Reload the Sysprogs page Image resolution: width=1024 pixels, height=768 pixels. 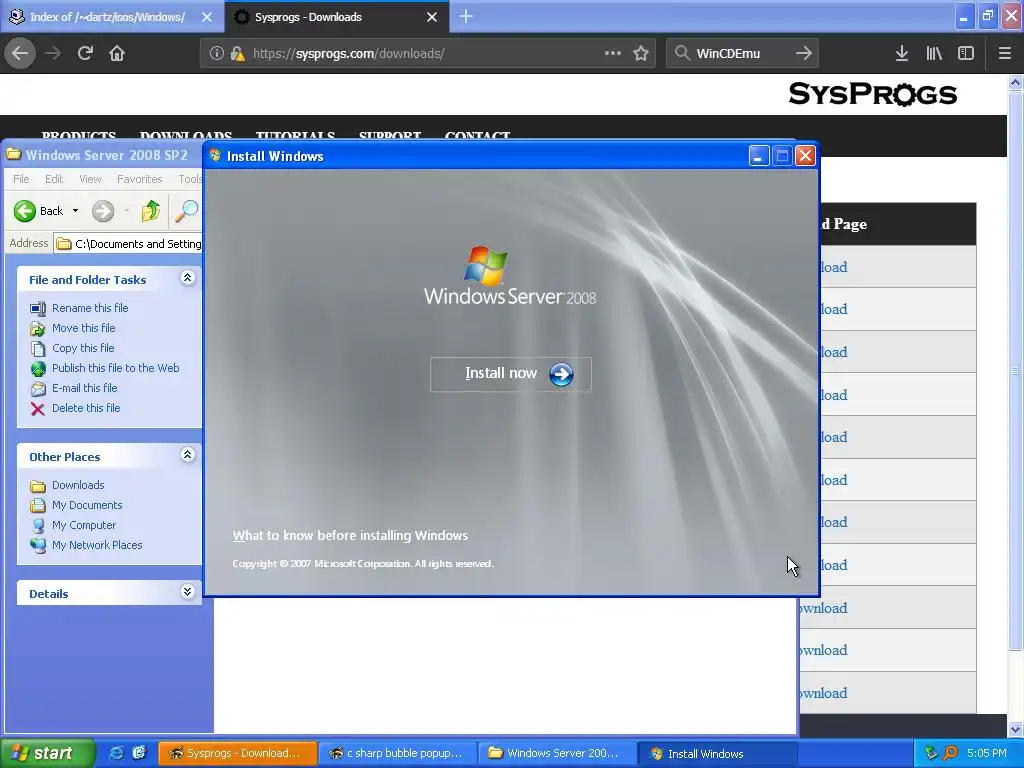point(85,54)
